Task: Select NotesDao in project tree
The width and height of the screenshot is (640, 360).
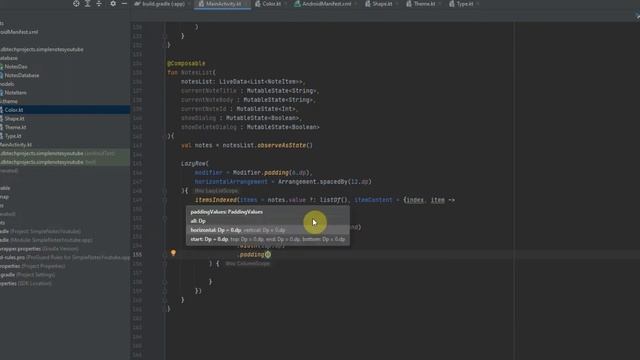Action: [x=16, y=67]
